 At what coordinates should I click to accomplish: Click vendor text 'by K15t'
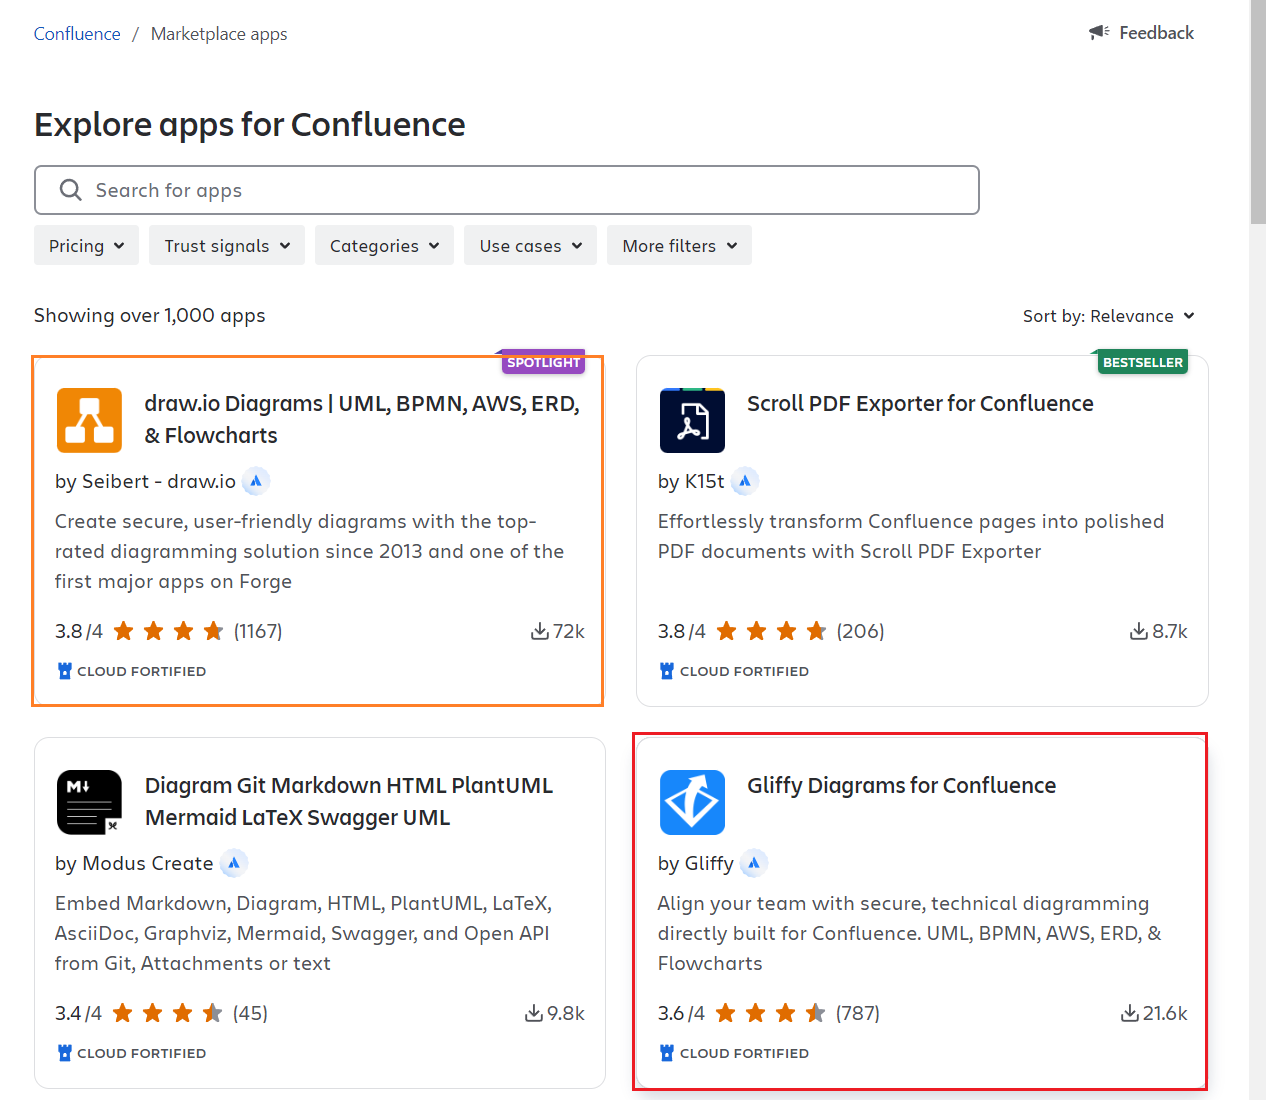[x=691, y=481]
